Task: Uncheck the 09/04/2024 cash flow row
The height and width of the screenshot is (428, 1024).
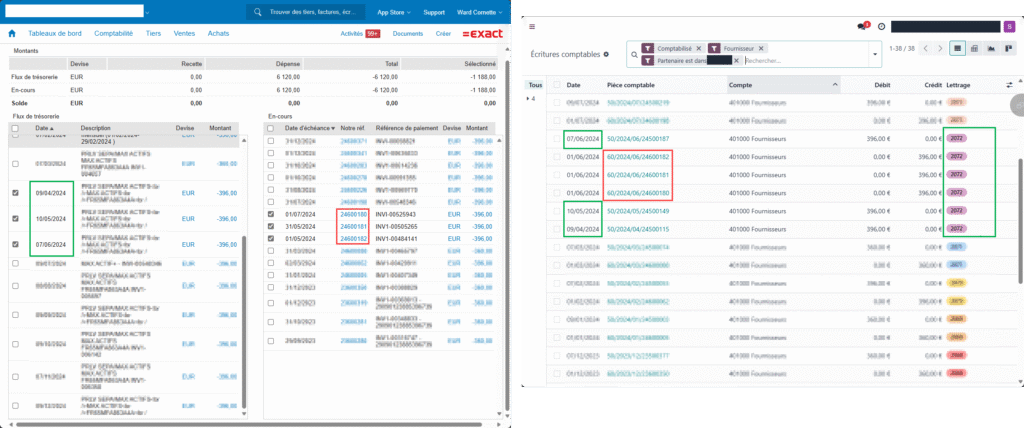Action: click(x=15, y=194)
